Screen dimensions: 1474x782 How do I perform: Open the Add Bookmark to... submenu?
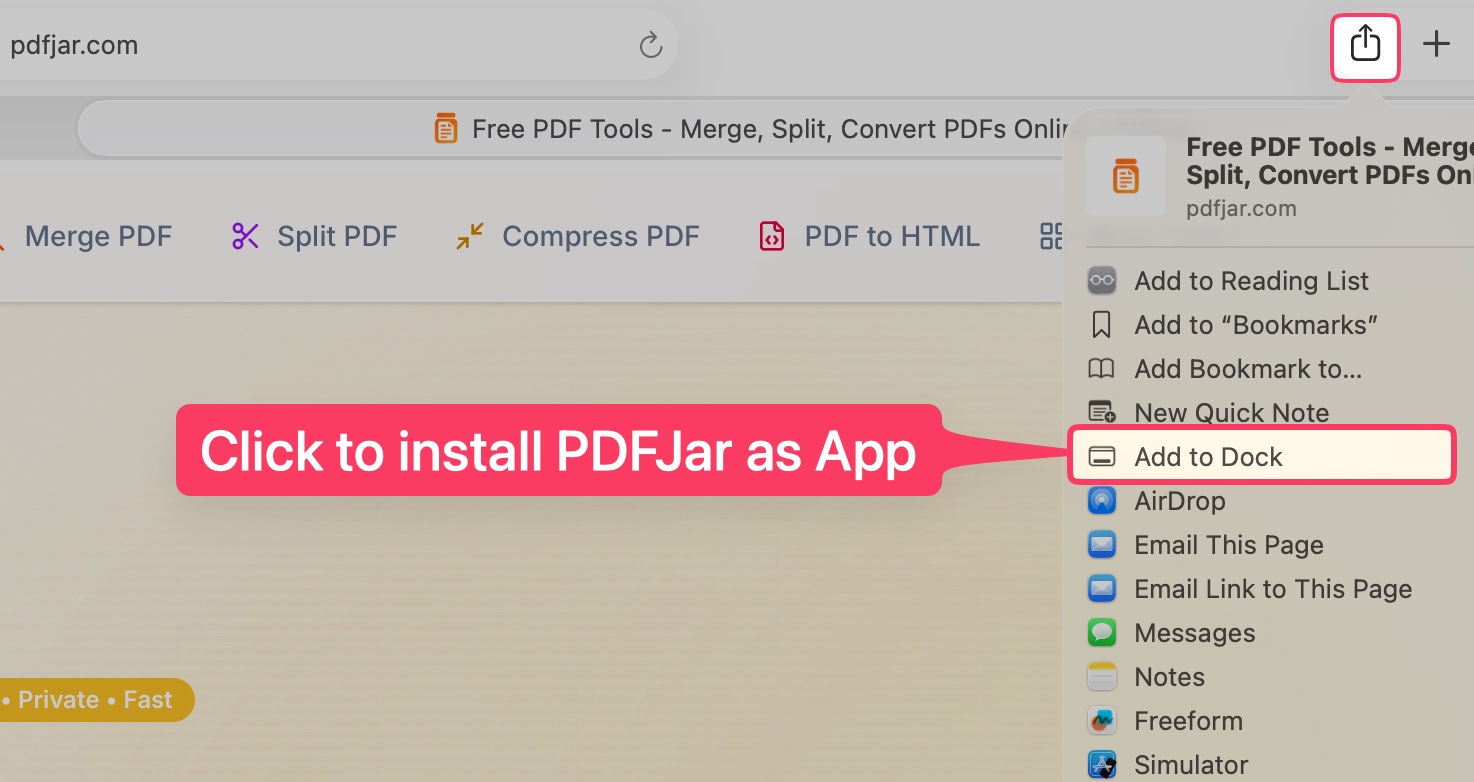click(1247, 368)
